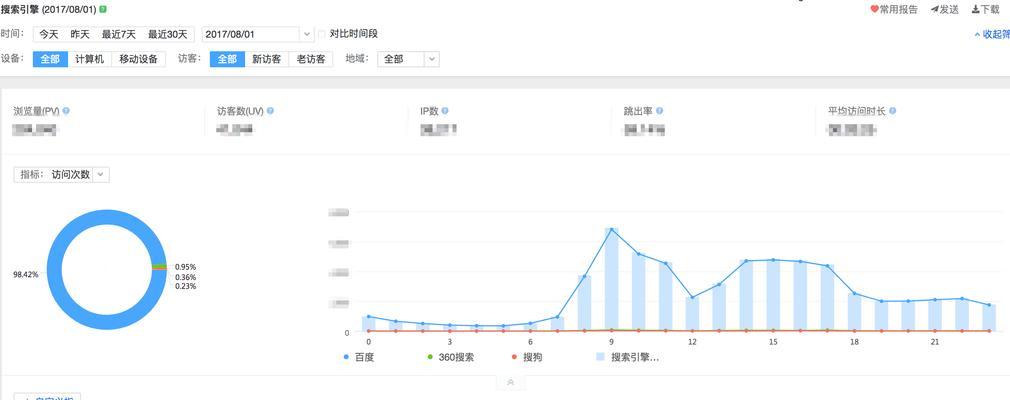This screenshot has height=400, width=1010.
Task: Click the 0.36% donut label
Action: pos(186,278)
